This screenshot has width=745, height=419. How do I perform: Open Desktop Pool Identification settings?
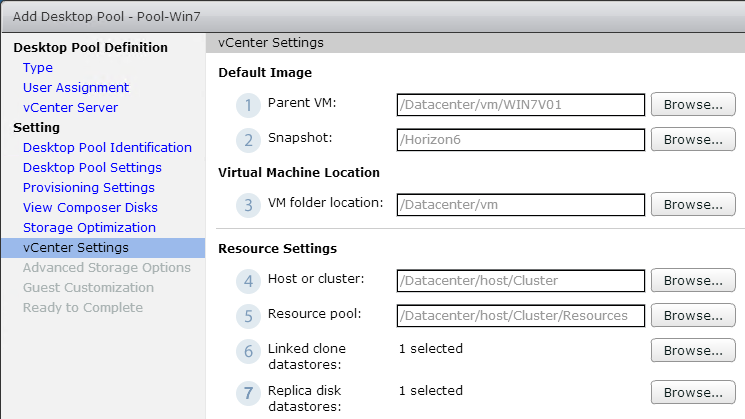click(x=107, y=147)
